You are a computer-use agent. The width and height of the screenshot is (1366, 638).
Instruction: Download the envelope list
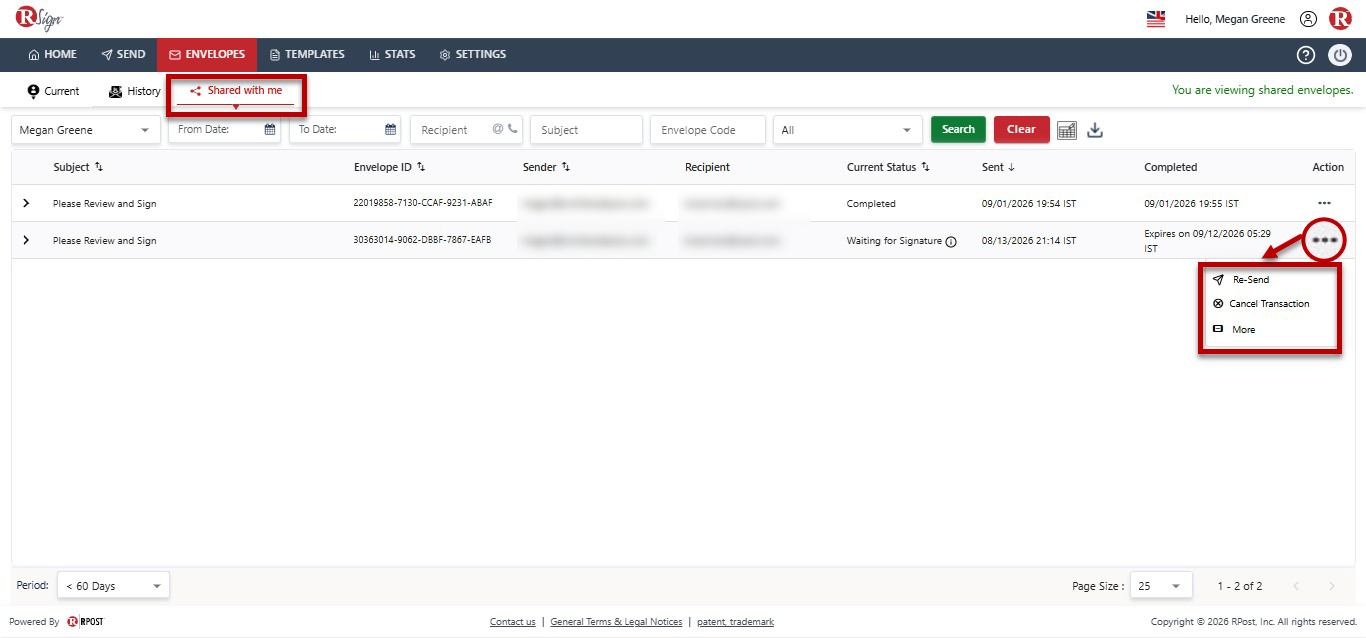[x=1095, y=130]
